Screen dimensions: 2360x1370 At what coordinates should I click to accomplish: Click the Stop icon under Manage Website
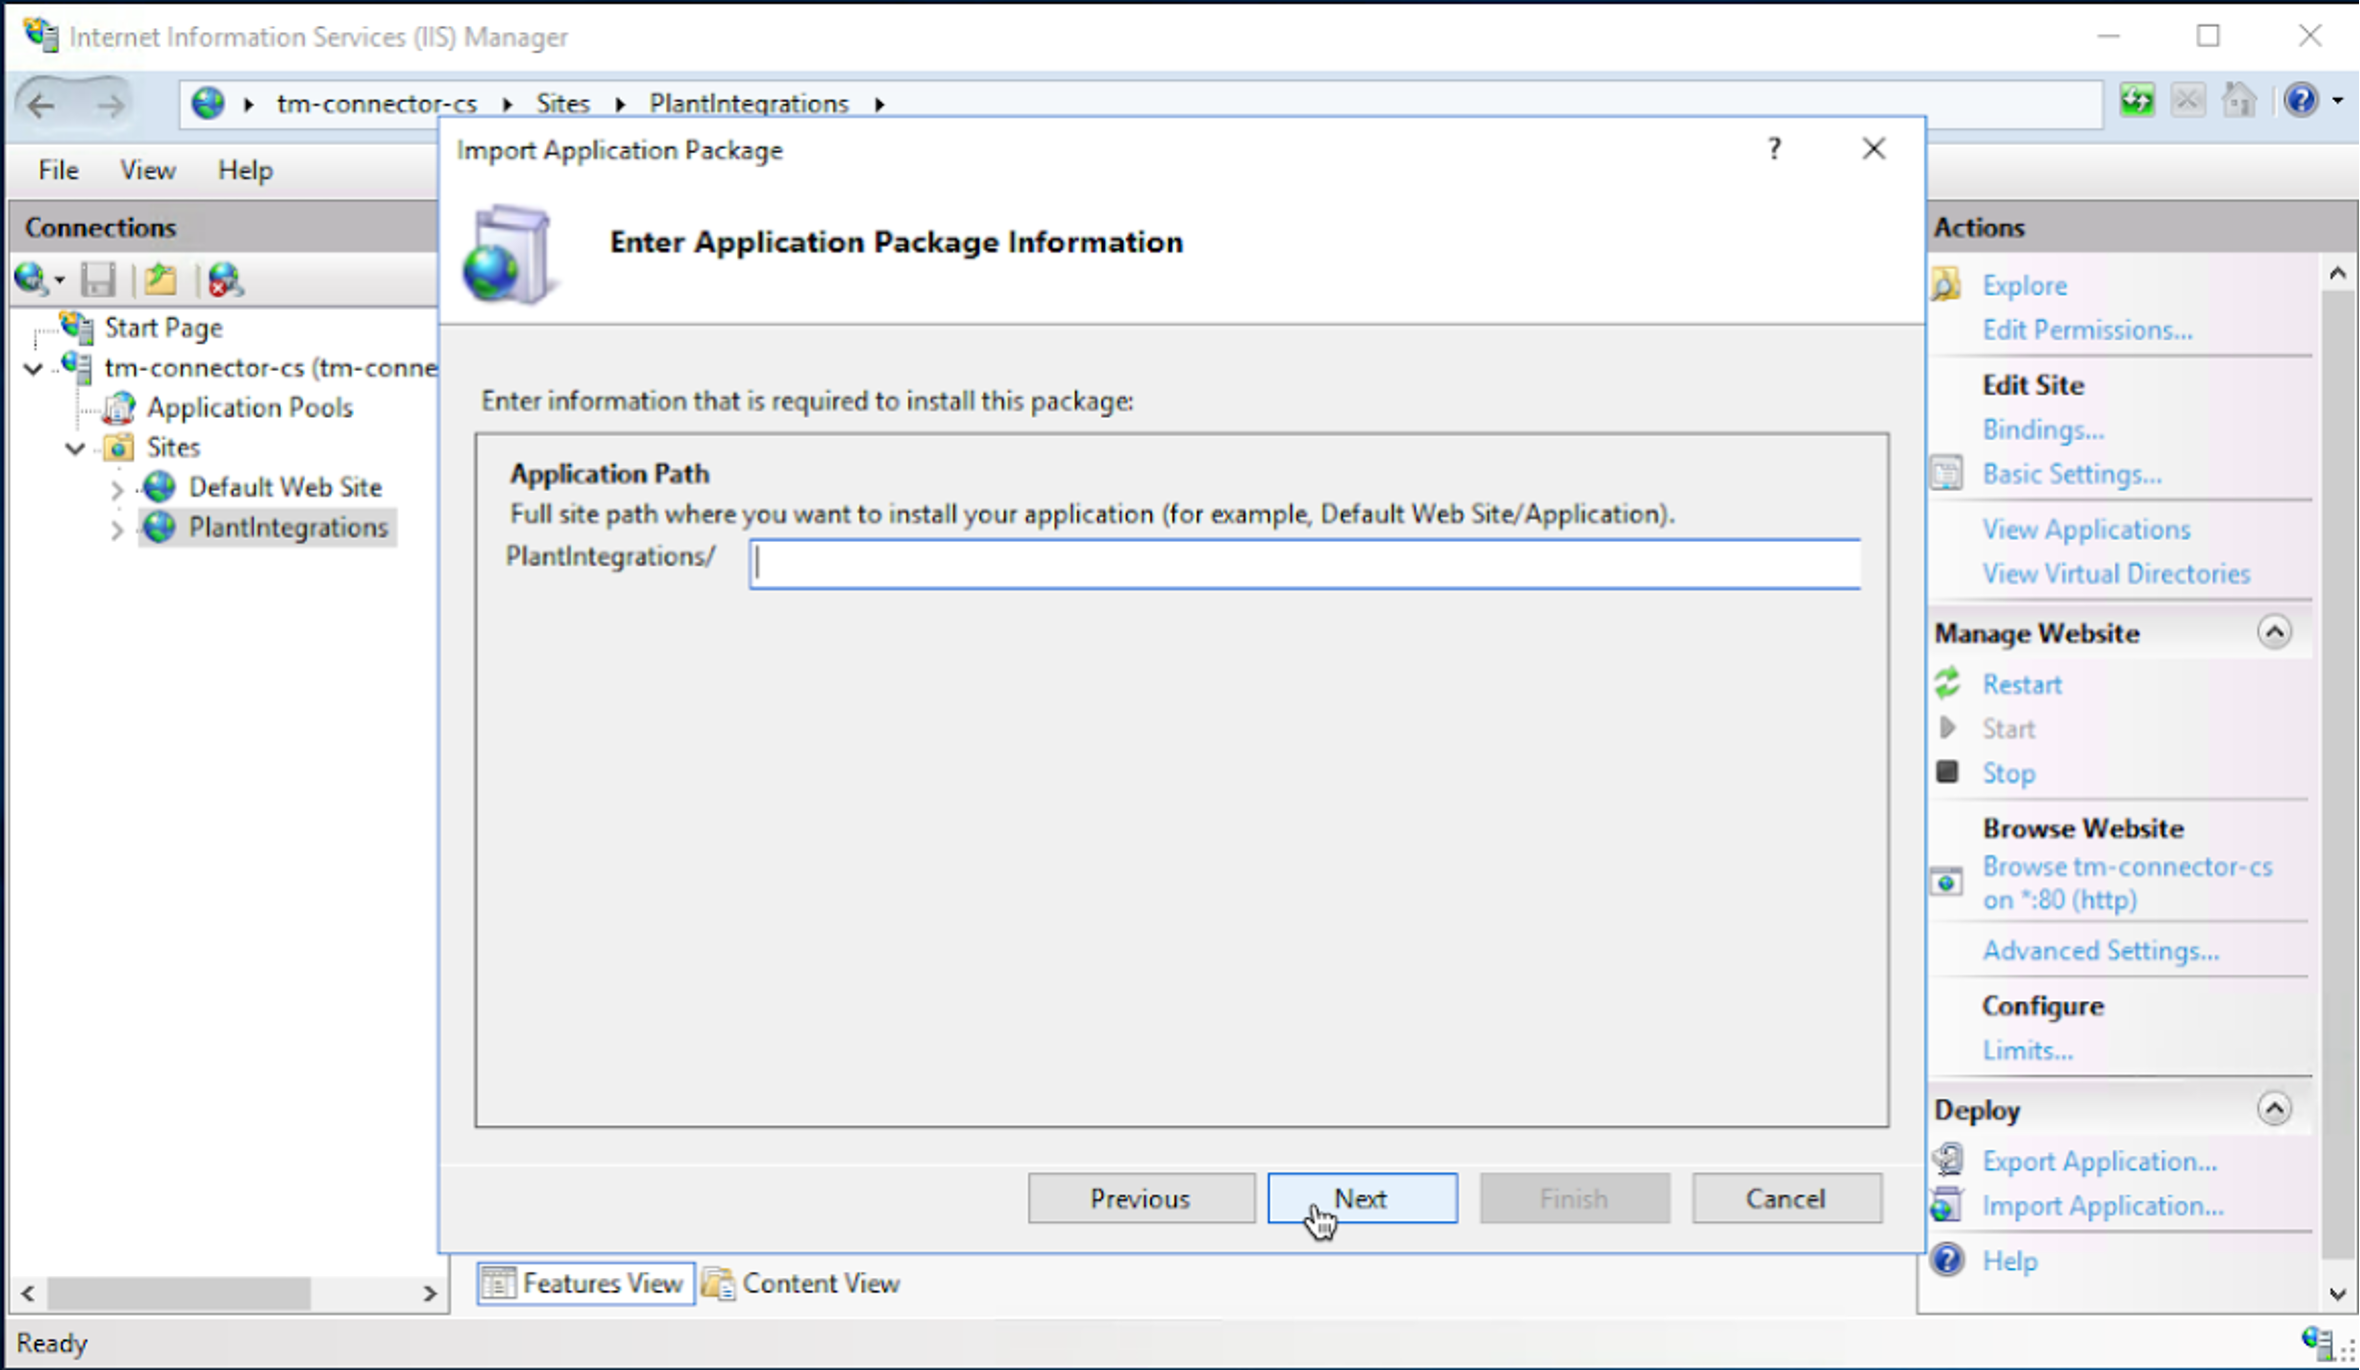pyautogui.click(x=1947, y=772)
